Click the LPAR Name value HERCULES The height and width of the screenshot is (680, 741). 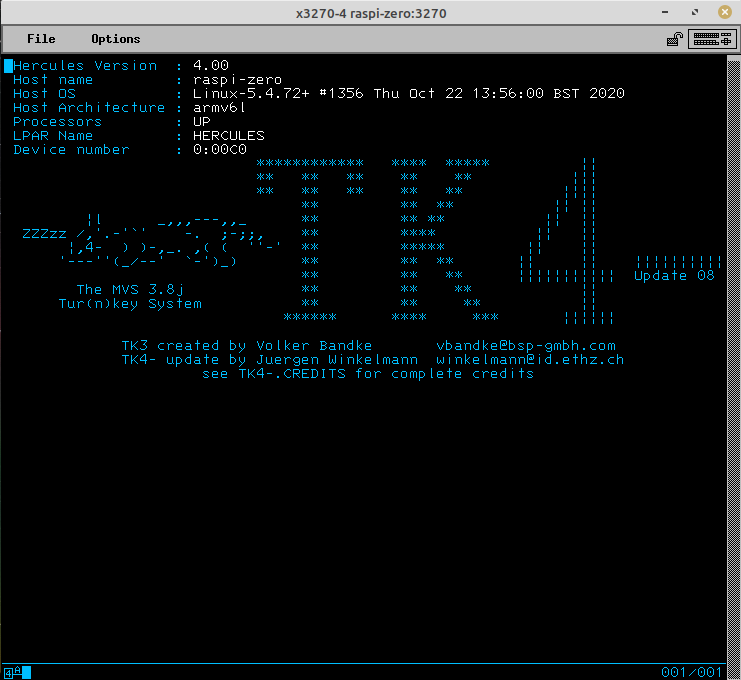[229, 136]
